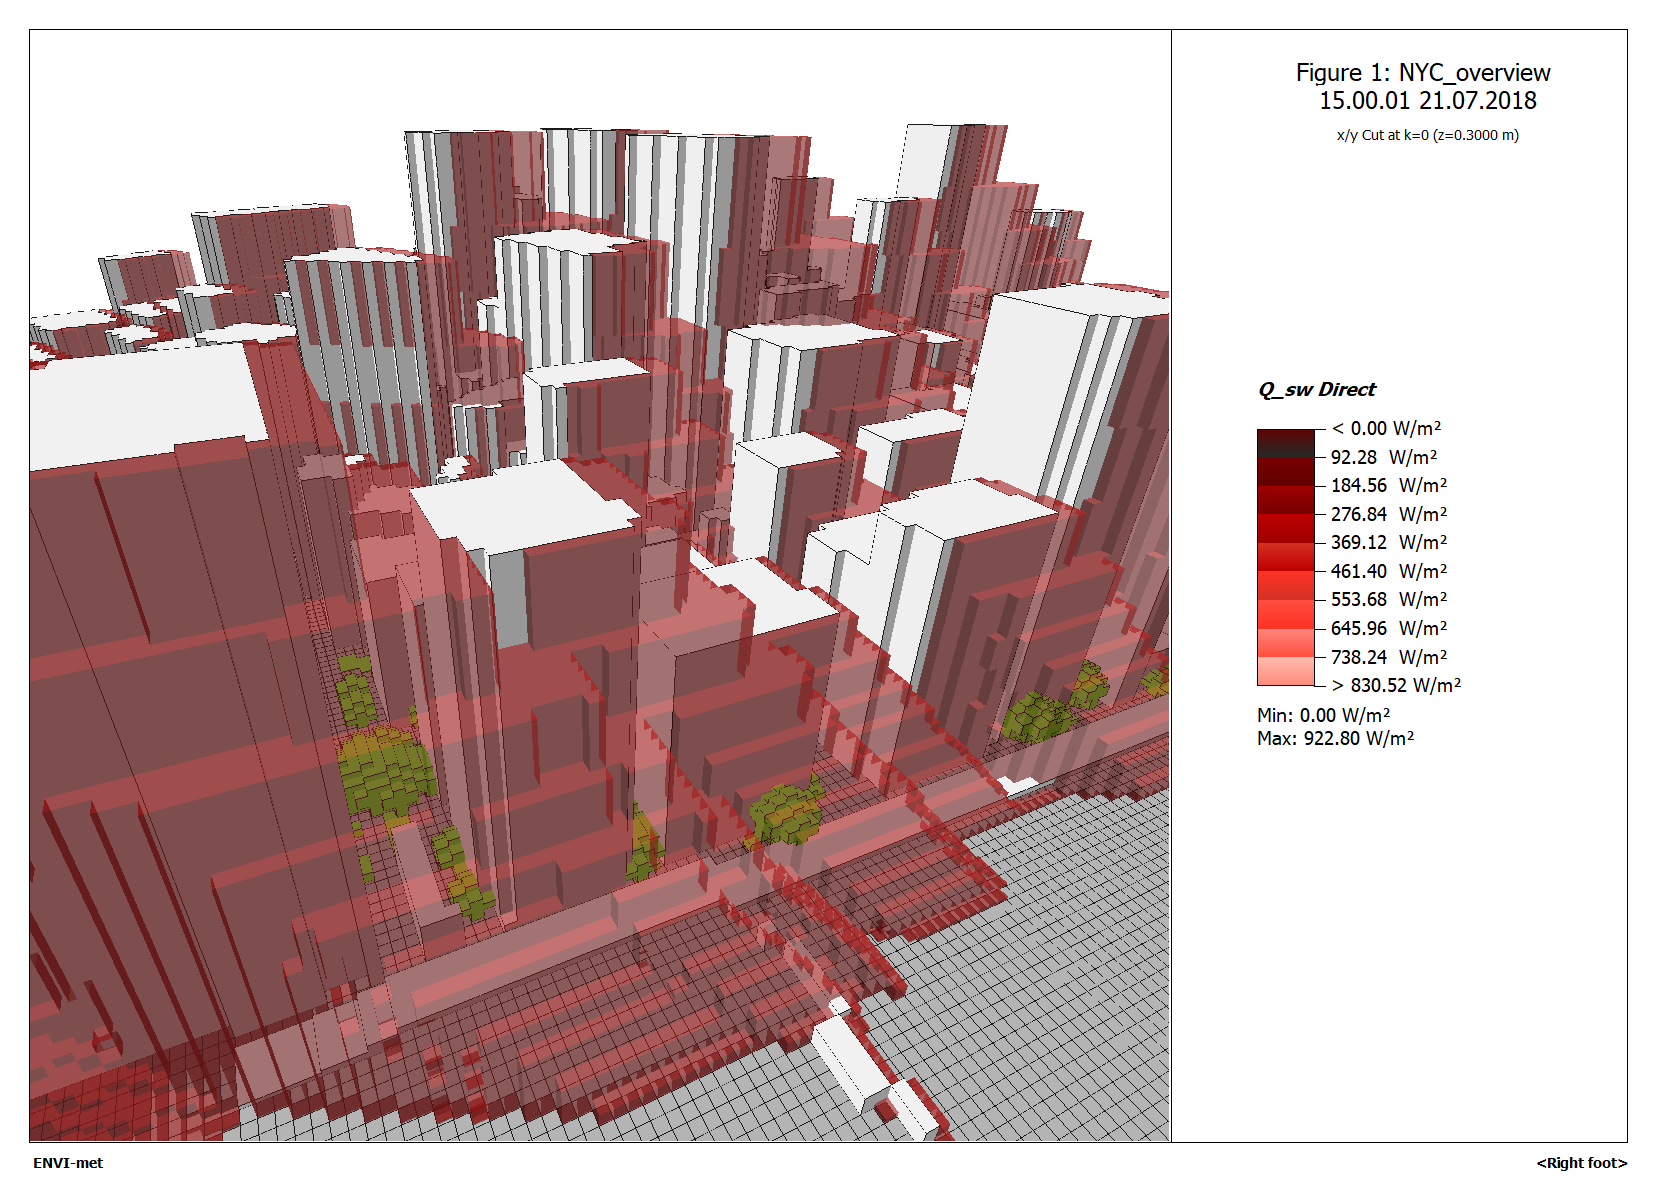Image resolution: width=1657 pixels, height=1200 pixels.
Task: Click the "Figure 1: NYC_overview" title
Action: pos(1422,73)
